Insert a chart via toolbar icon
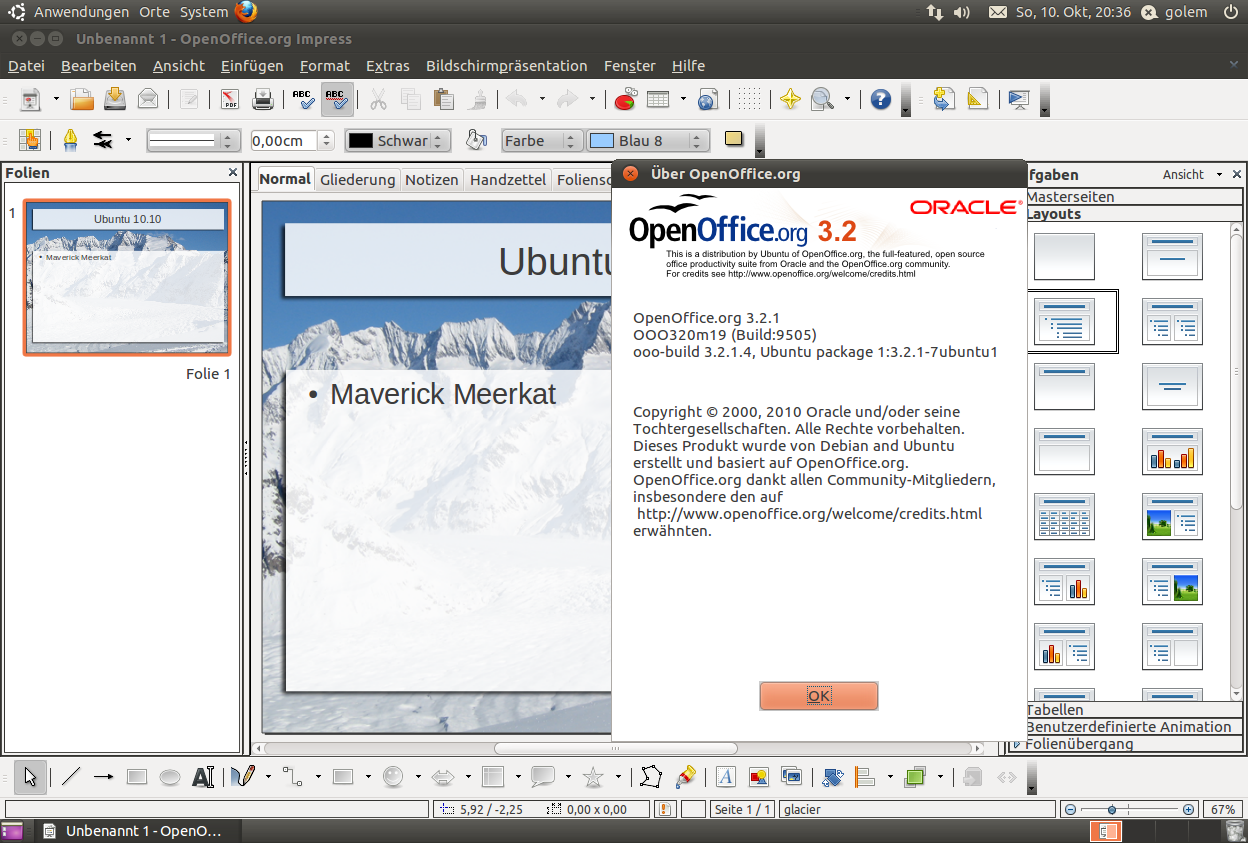Image resolution: width=1248 pixels, height=843 pixels. [x=625, y=99]
